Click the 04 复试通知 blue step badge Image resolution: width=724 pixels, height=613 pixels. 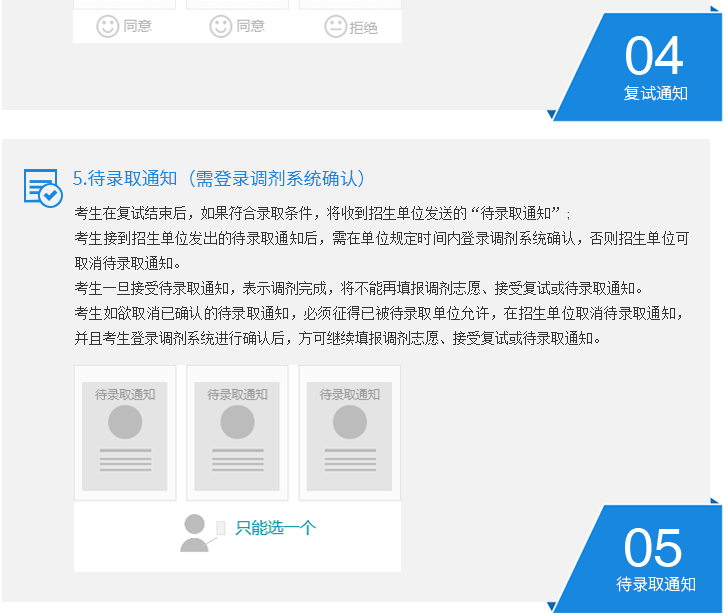tap(639, 67)
